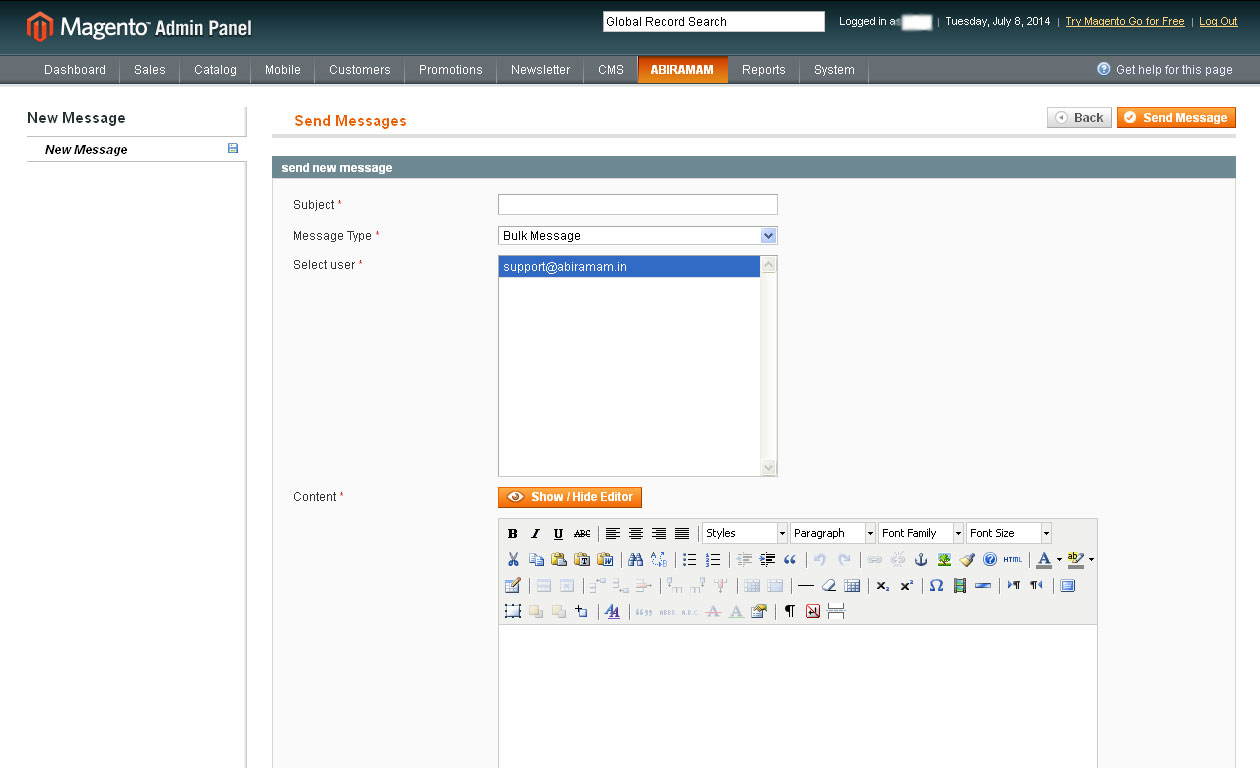Open the Sales menu
The width and height of the screenshot is (1260, 768).
click(x=150, y=70)
